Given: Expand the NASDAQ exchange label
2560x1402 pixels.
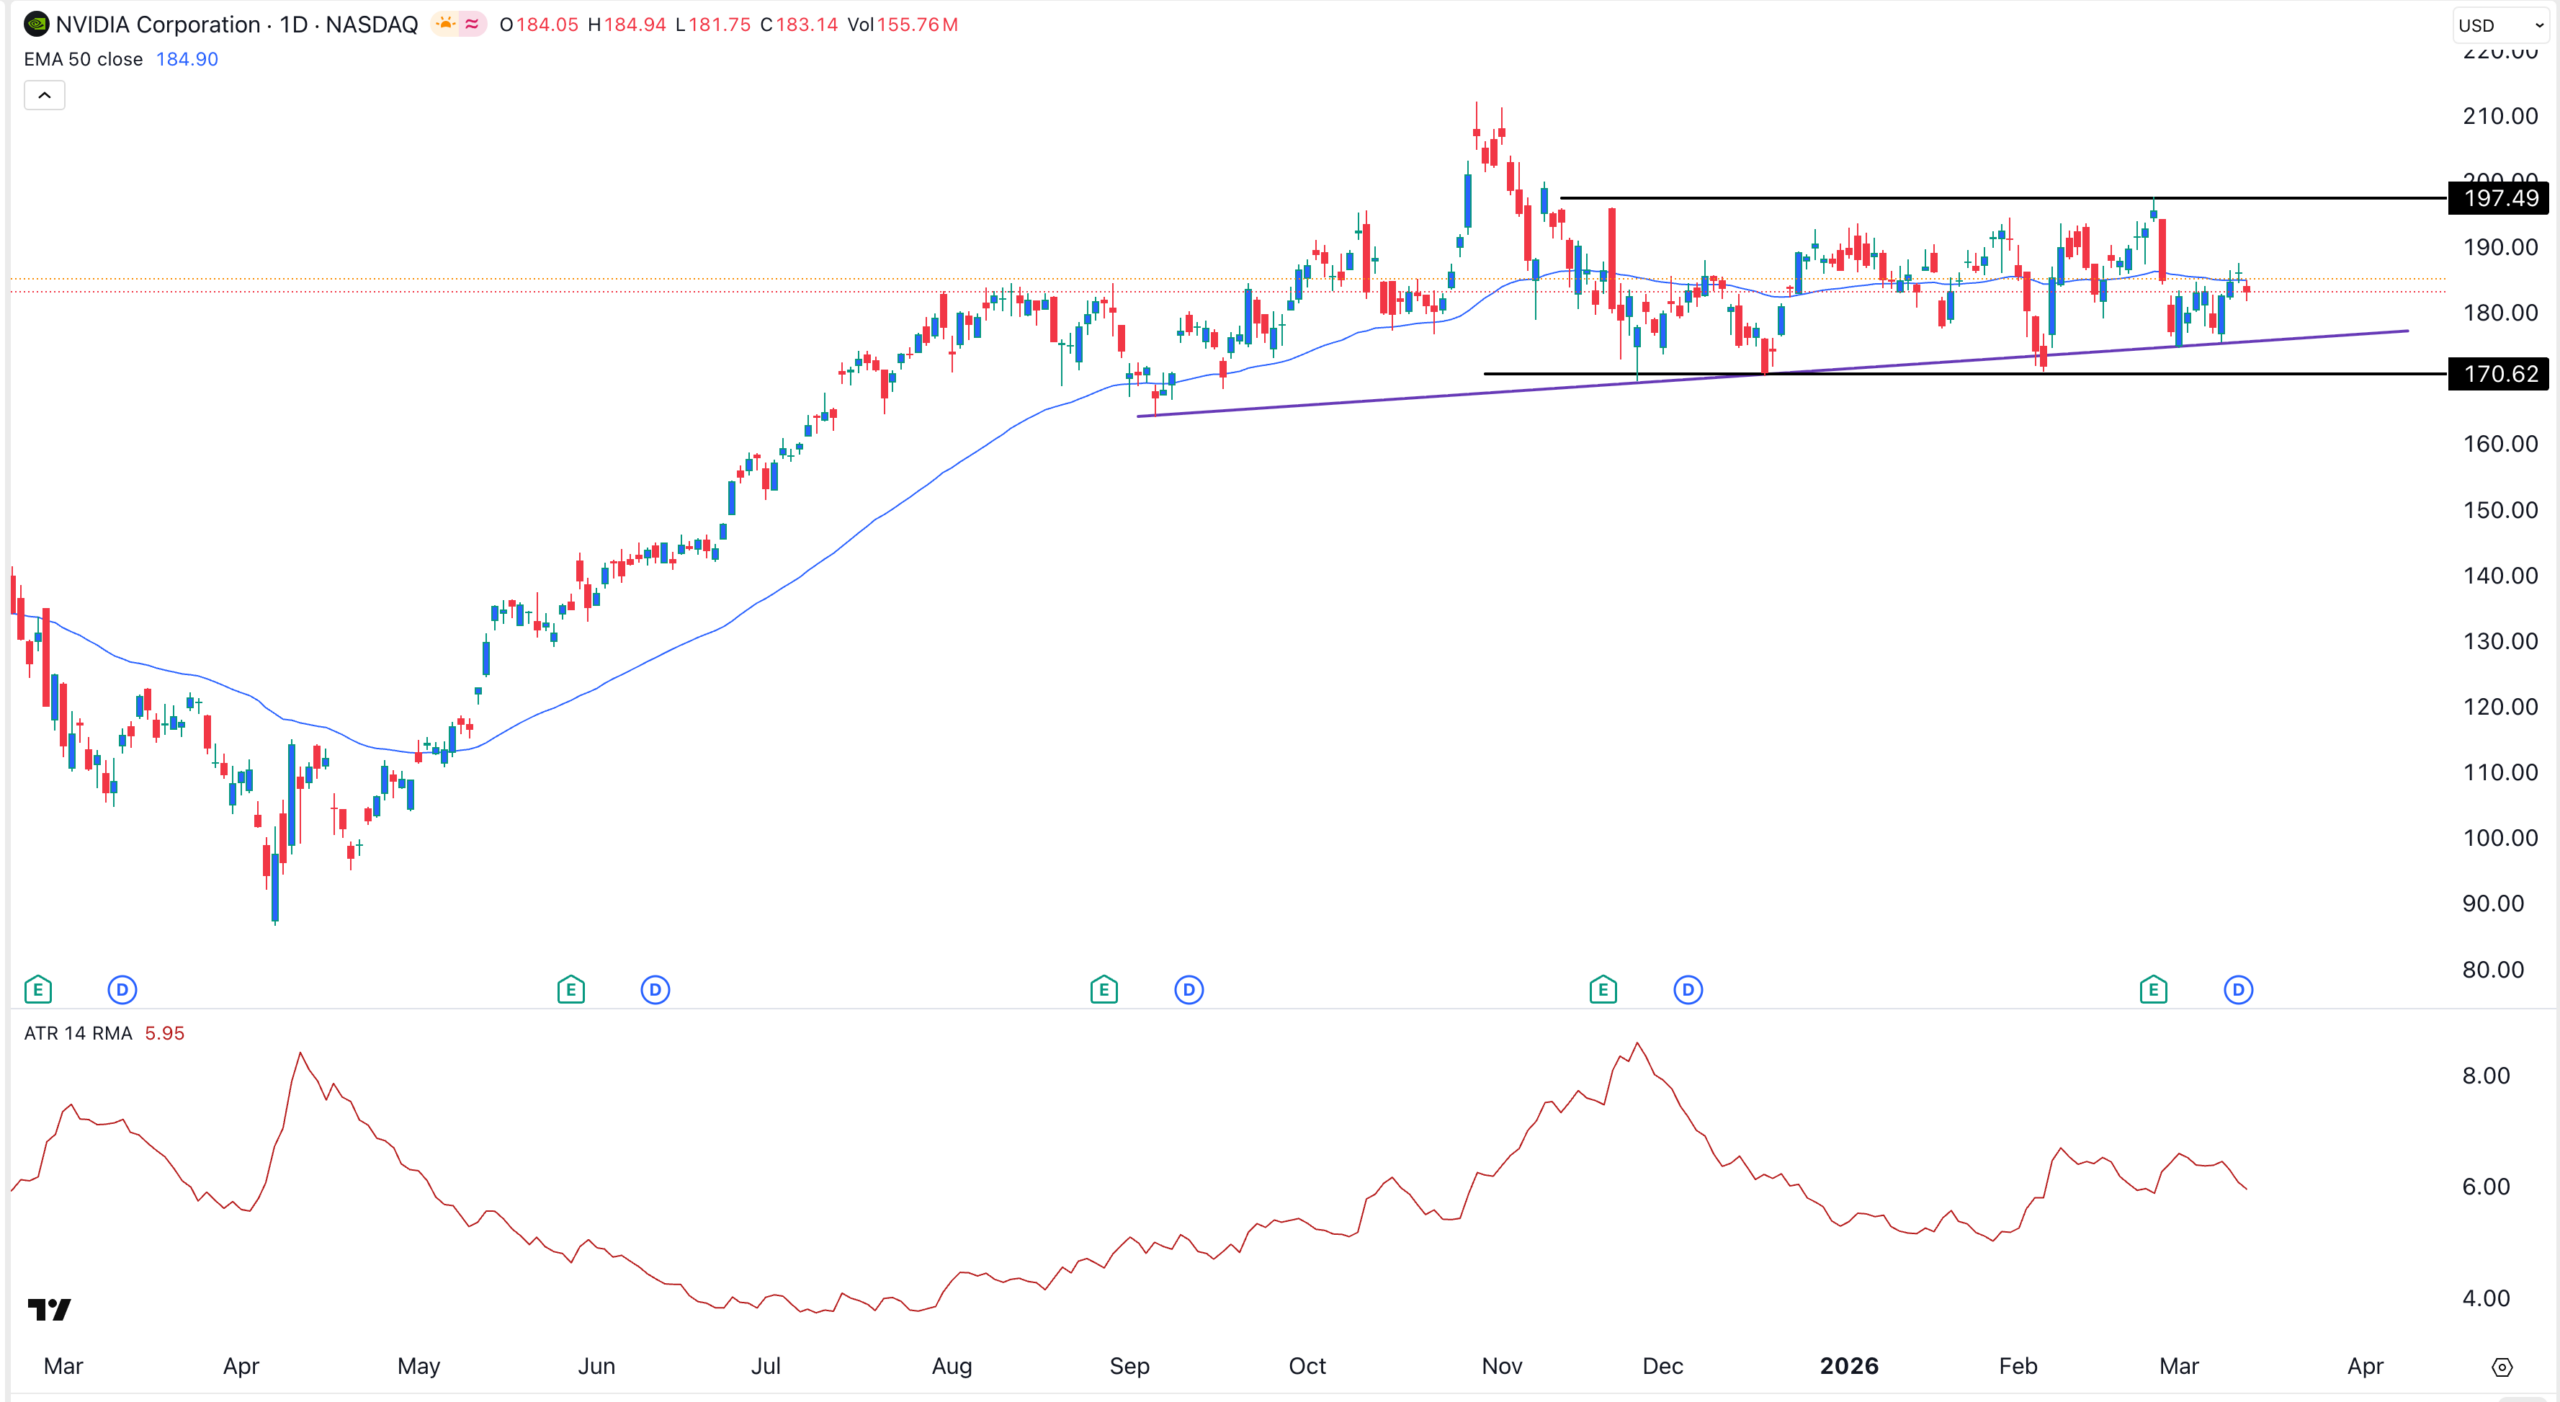Looking at the screenshot, I should tap(377, 25).
